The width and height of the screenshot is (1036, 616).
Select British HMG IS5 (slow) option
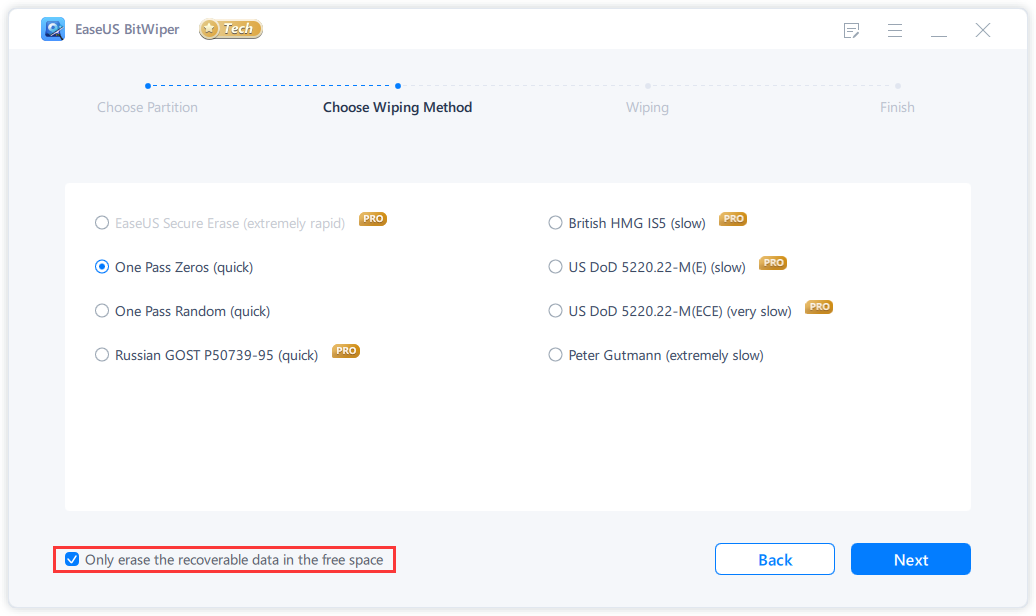(x=556, y=223)
